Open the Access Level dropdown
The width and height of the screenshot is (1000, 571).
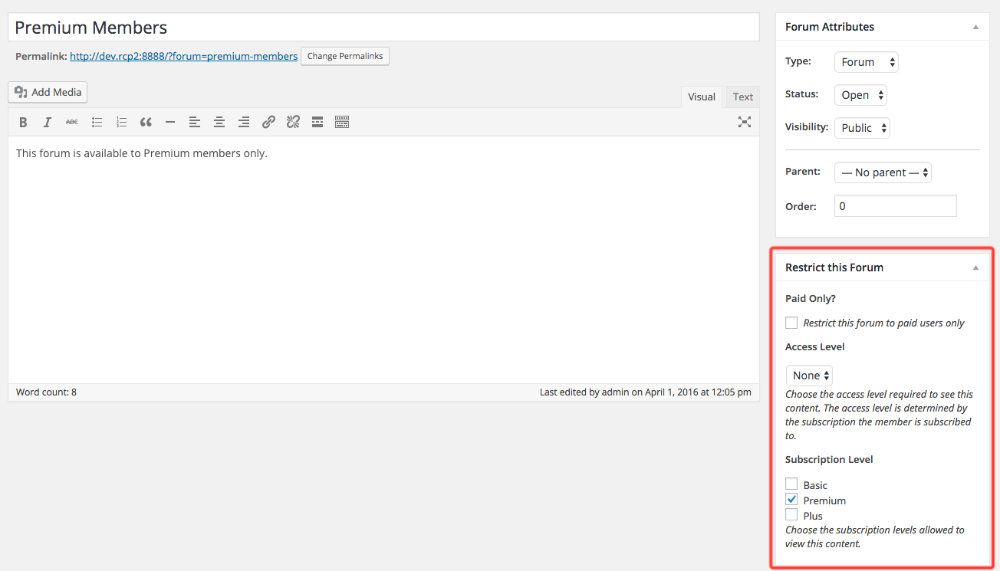(809, 376)
